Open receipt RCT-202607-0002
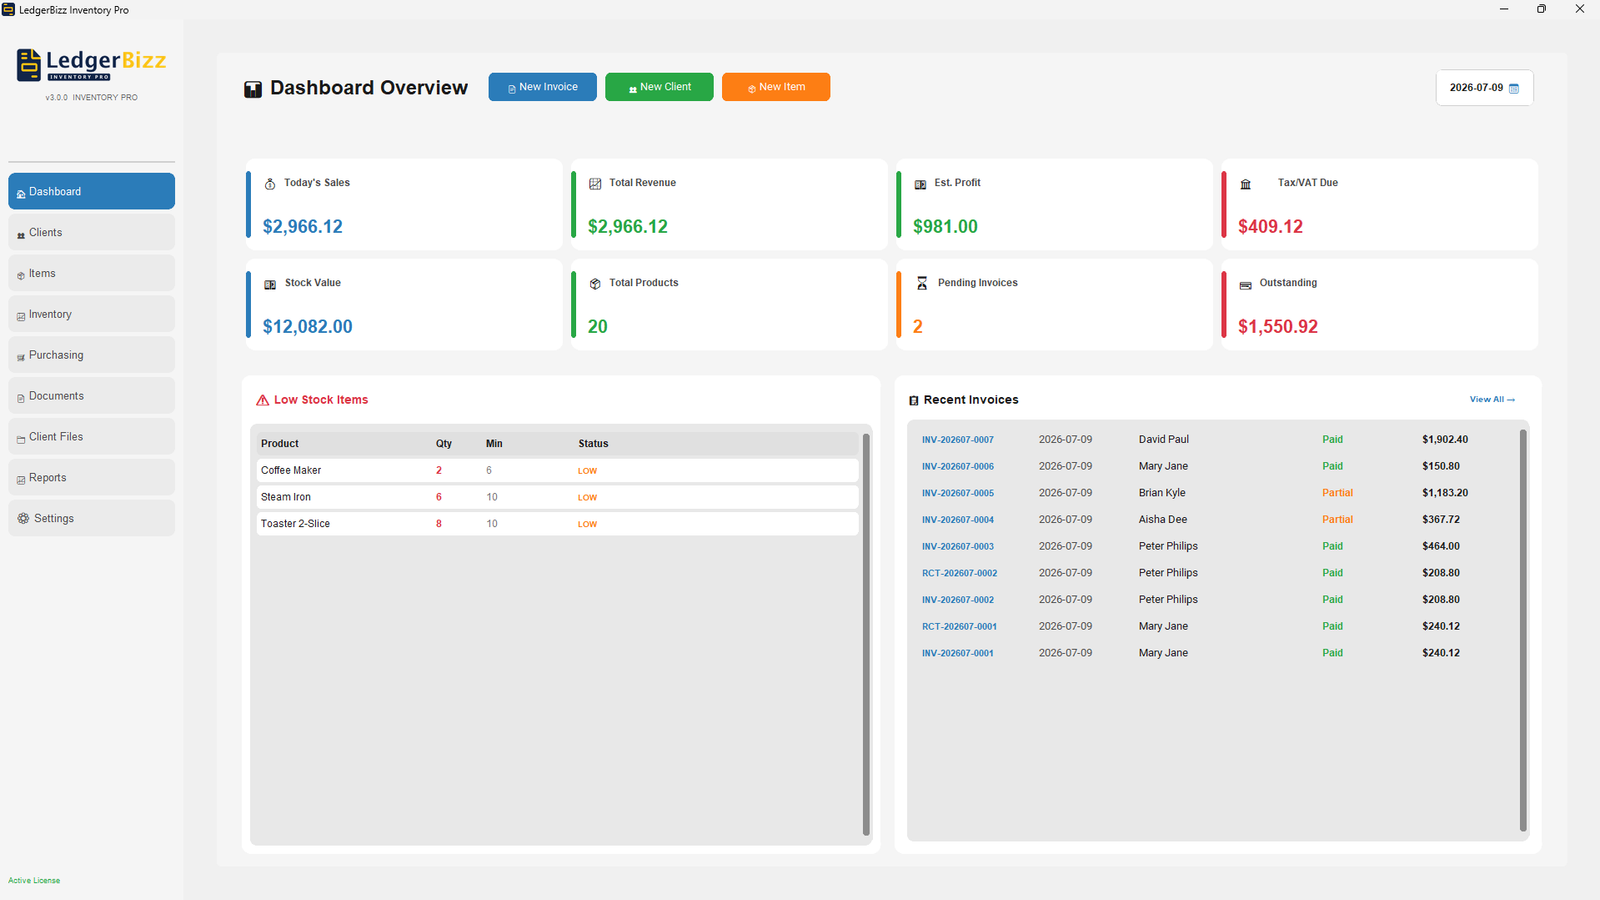This screenshot has height=900, width=1600. point(960,573)
